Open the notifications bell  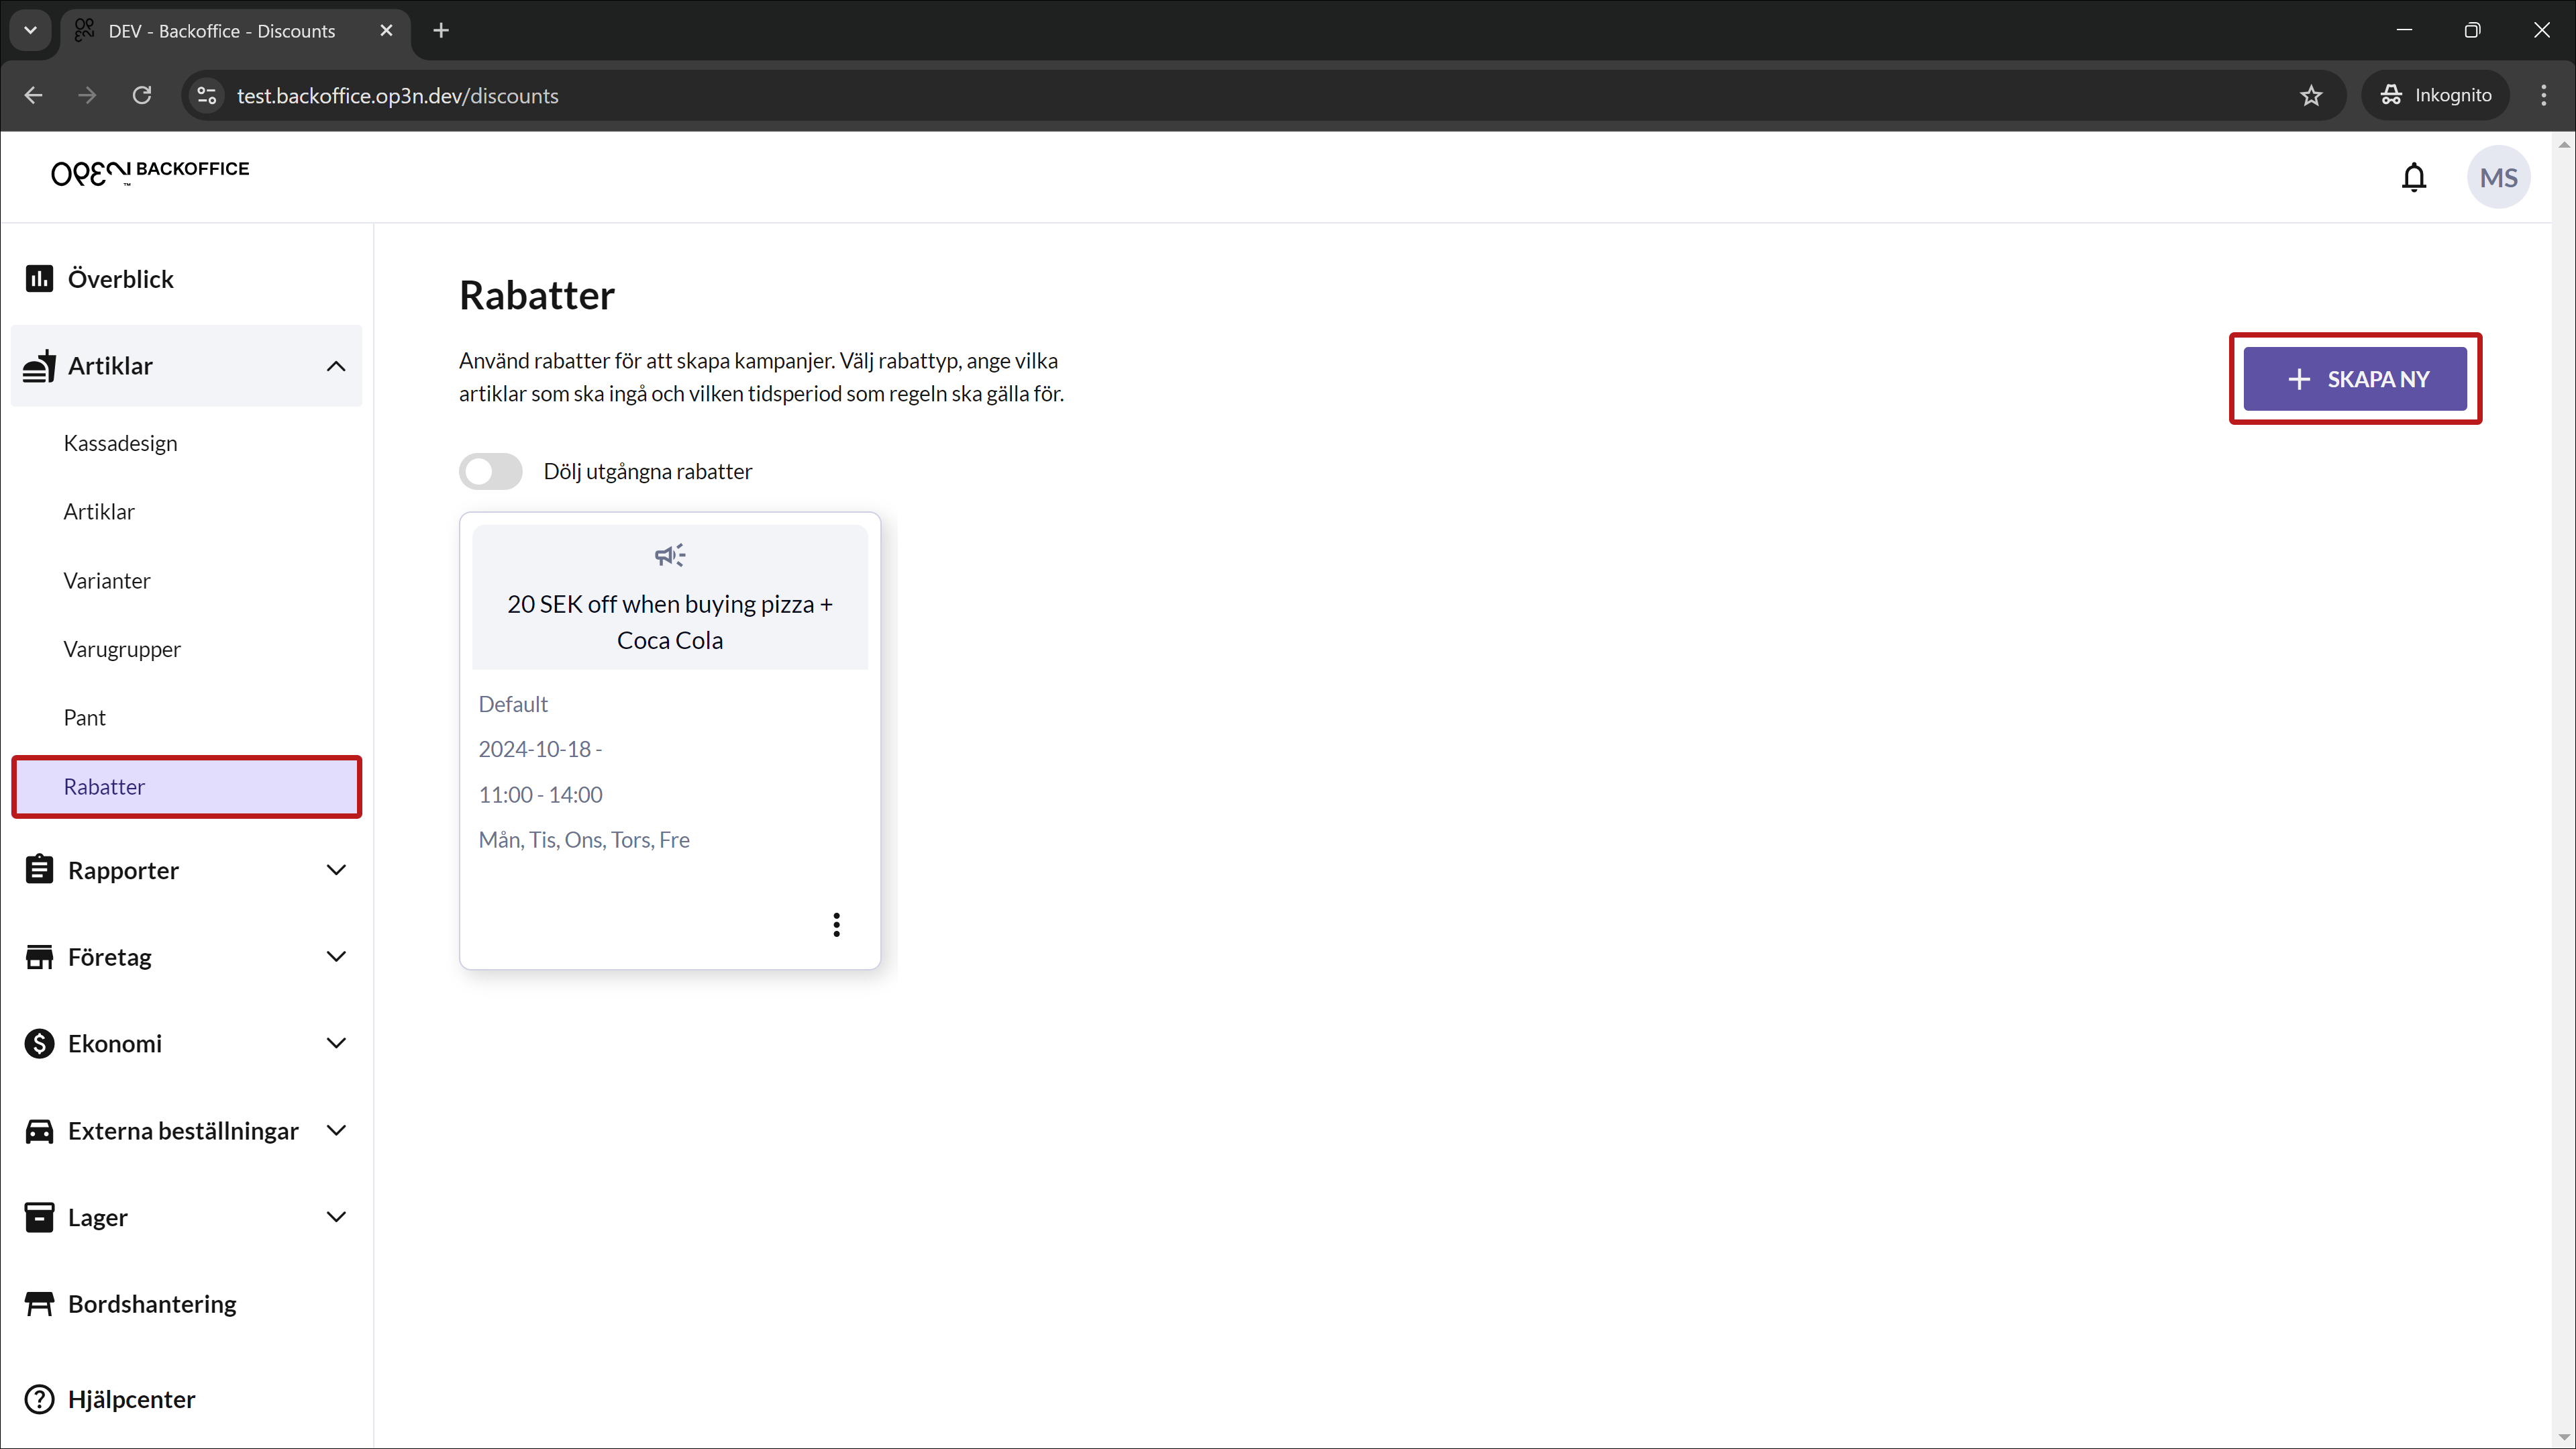[x=2413, y=178]
